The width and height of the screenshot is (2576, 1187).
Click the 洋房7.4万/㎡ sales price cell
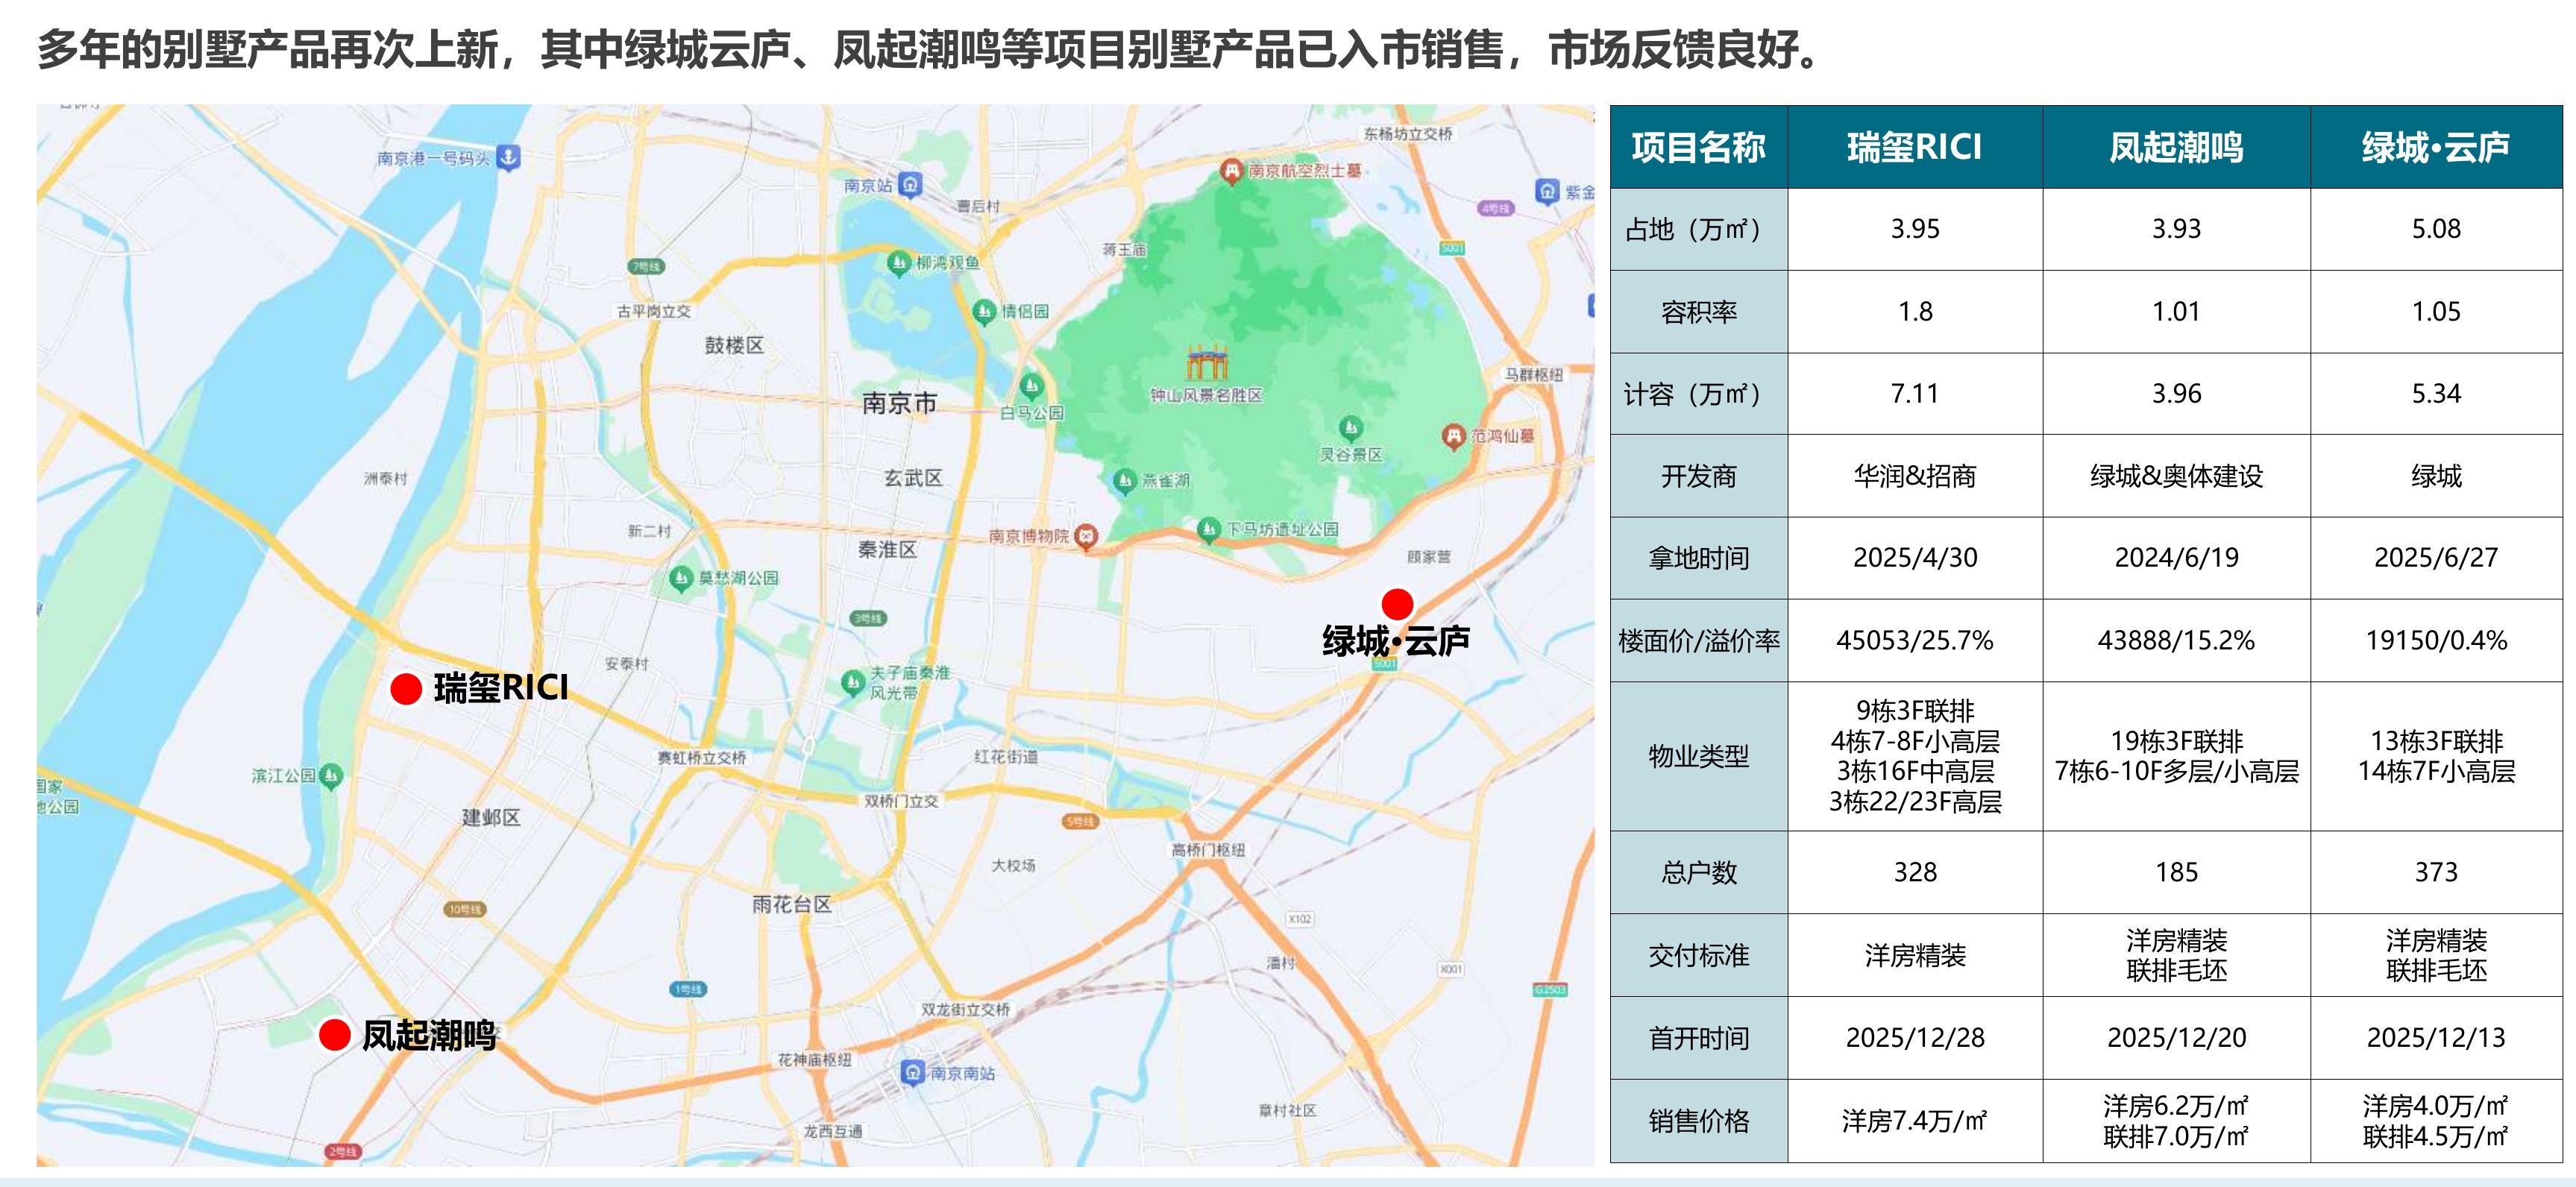pyautogui.click(x=1915, y=1121)
